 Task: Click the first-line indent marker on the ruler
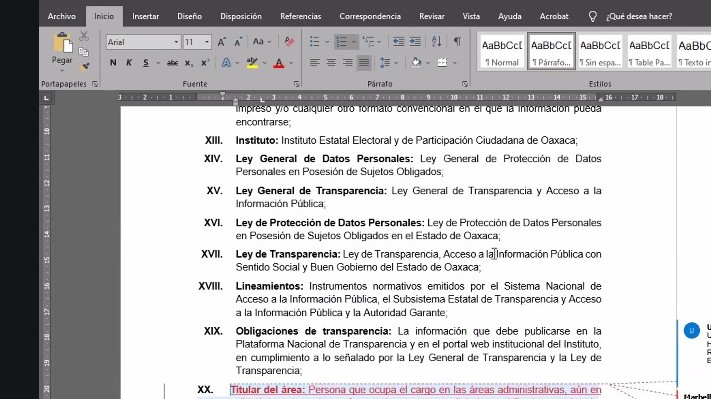(x=222, y=95)
